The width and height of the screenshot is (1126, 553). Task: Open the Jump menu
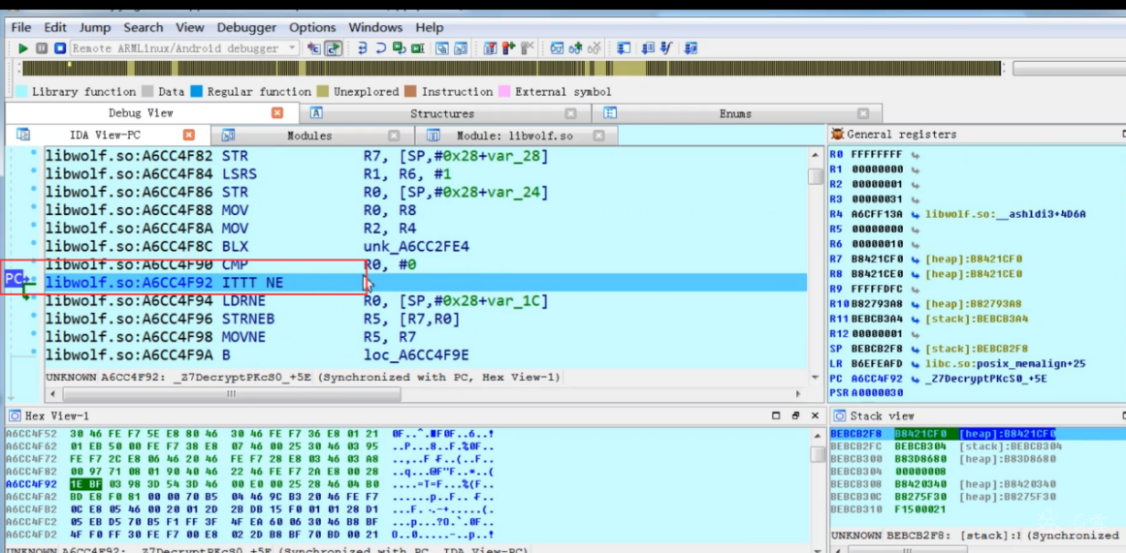coord(95,27)
